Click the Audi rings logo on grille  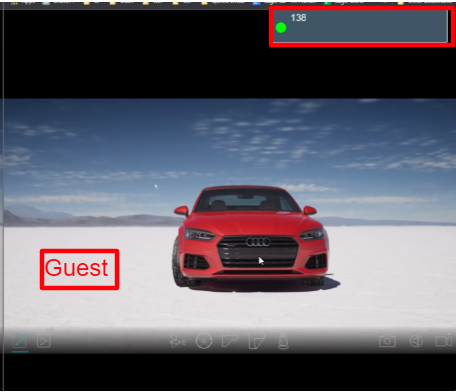coord(258,241)
